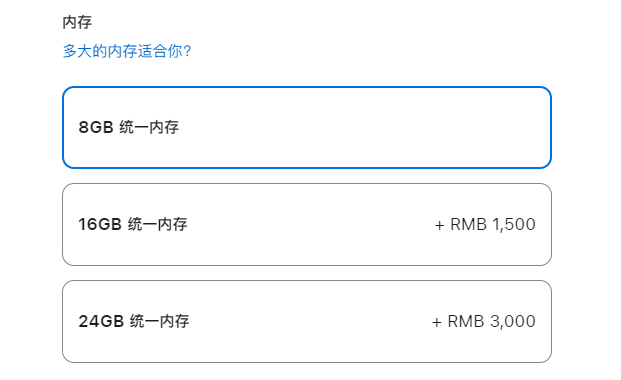621x380 pixels.
Task: Click 统一内存 text in the 8GB card
Action: point(149,127)
